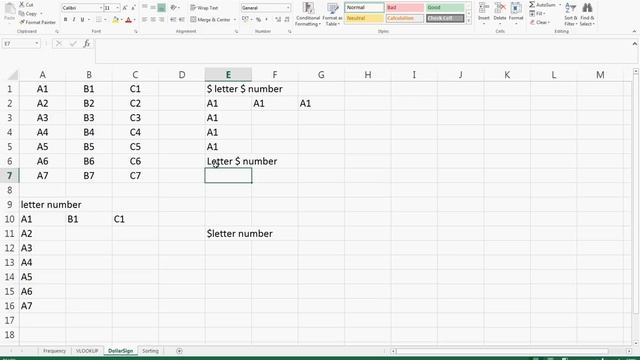Image resolution: width=640 pixels, height=360 pixels.
Task: Open the Format as Table menu
Action: [333, 14]
